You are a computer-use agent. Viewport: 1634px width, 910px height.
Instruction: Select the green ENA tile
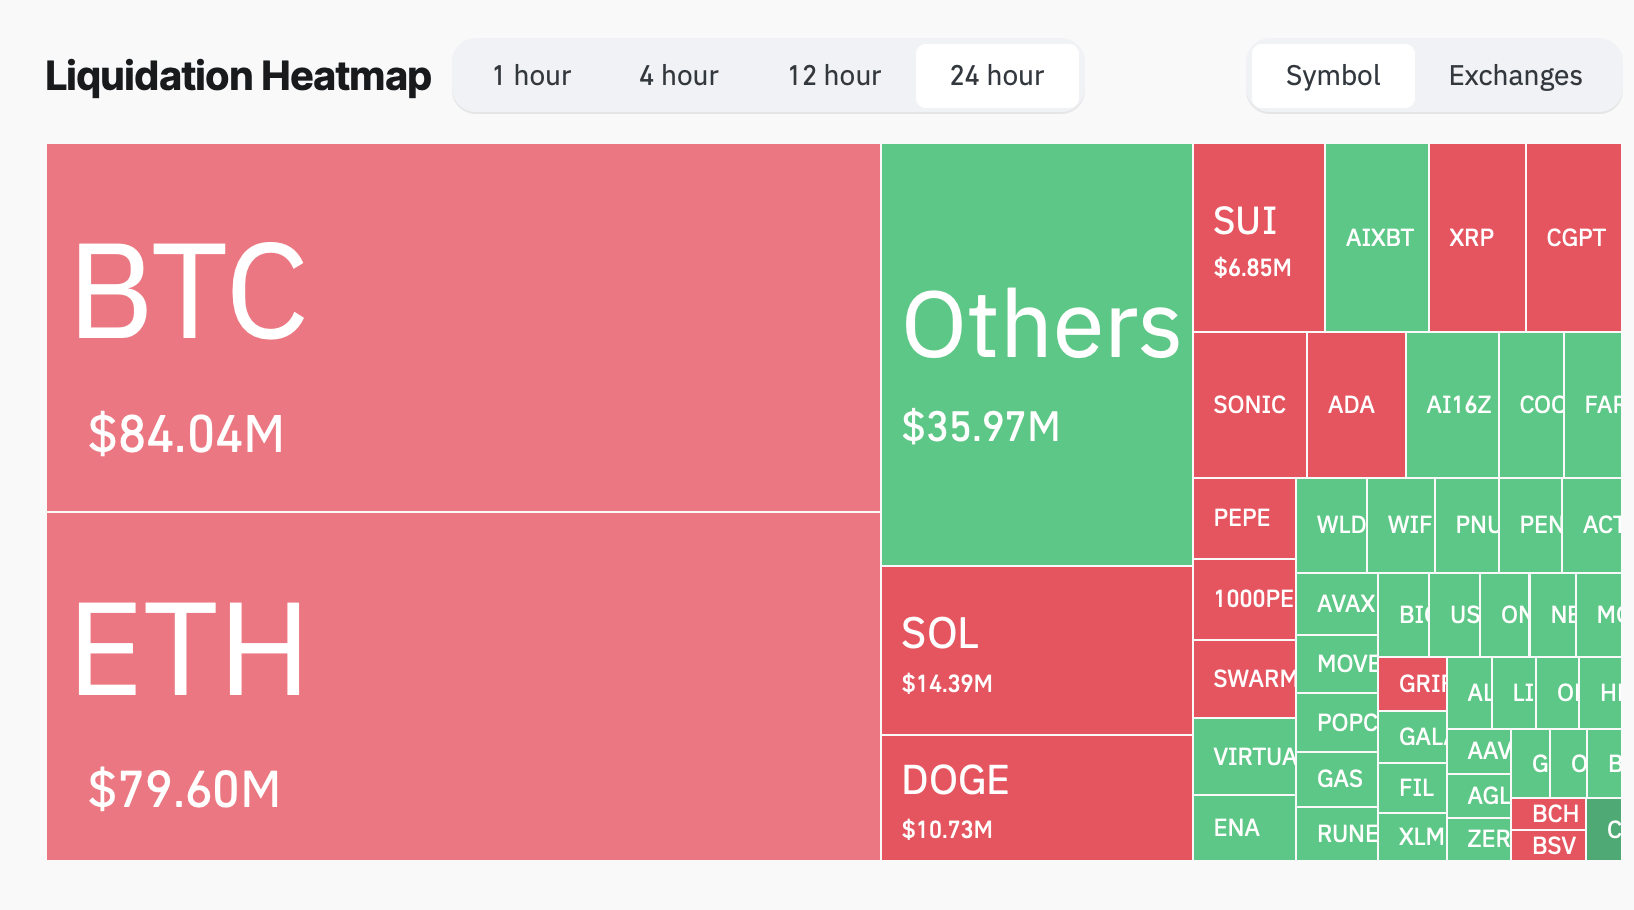coord(1244,828)
